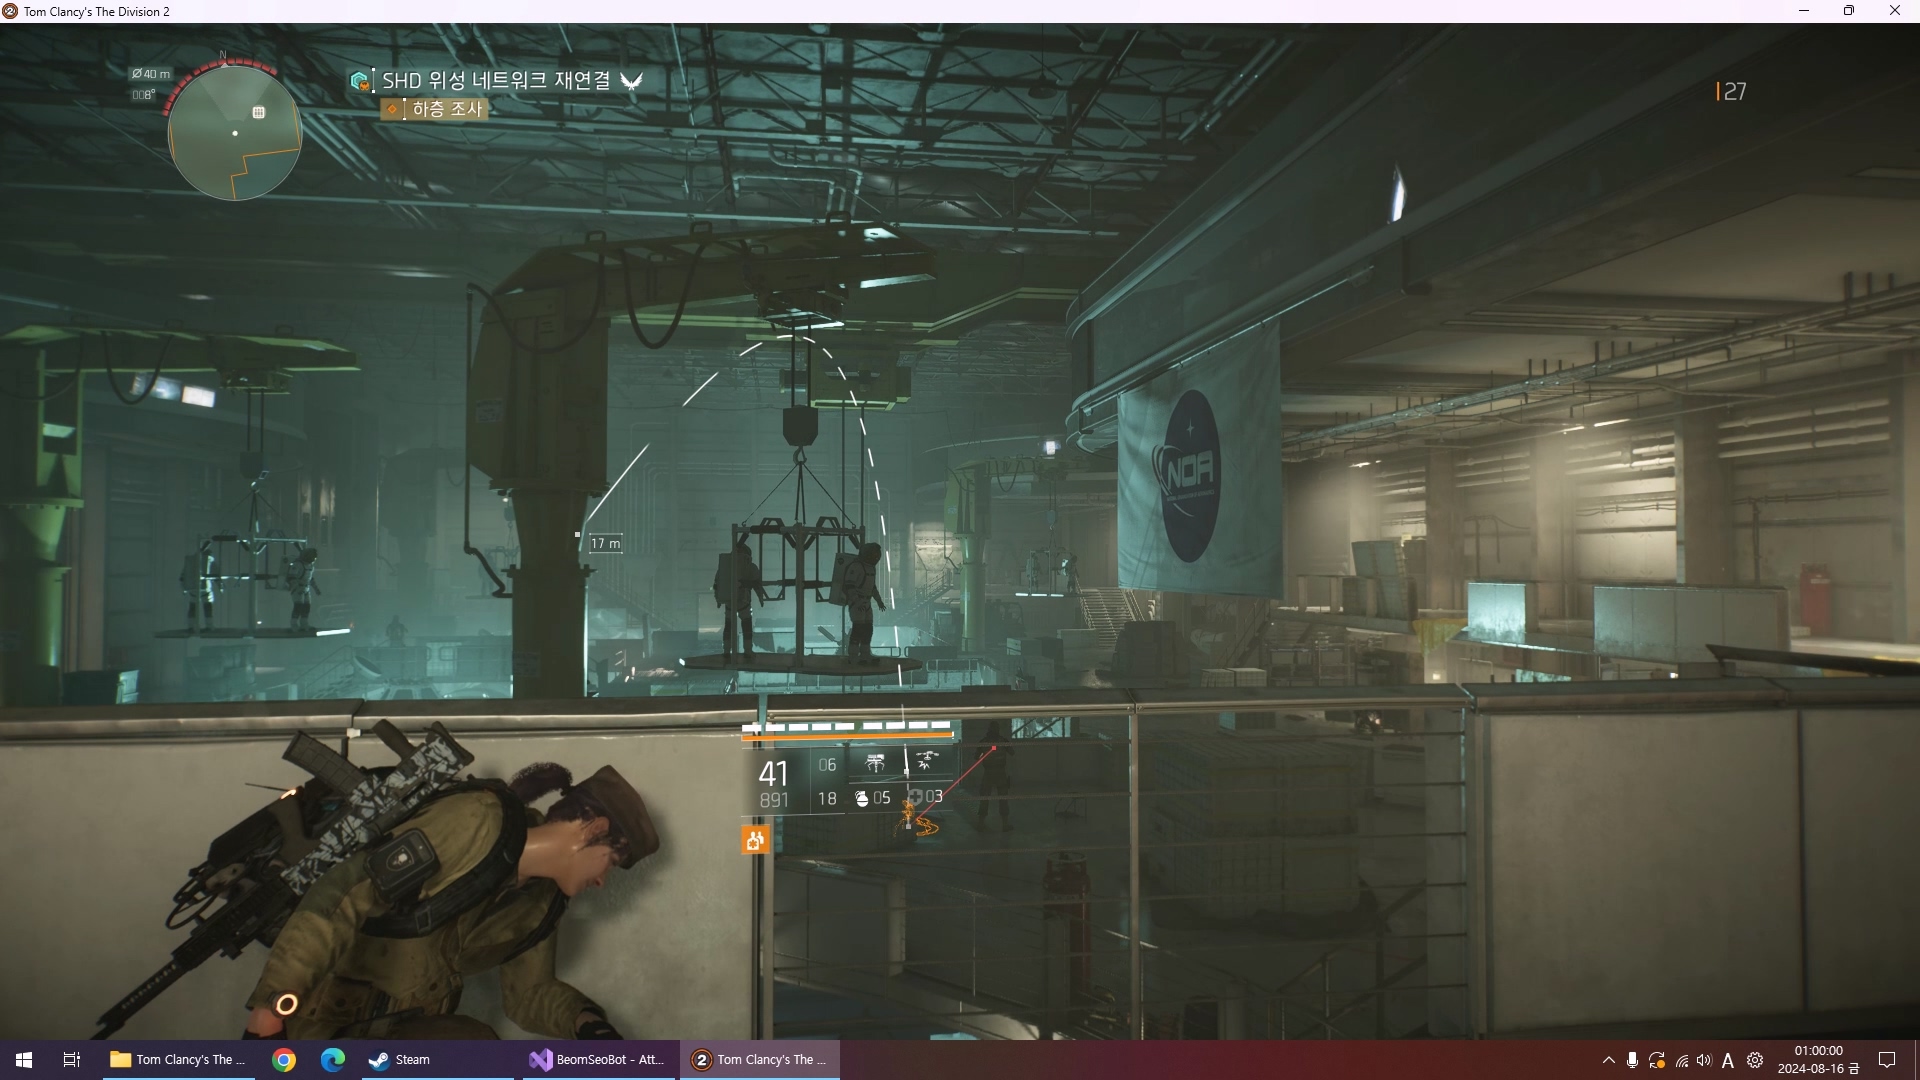Click the orange health bar
This screenshot has width=1920, height=1080.
tap(846, 736)
